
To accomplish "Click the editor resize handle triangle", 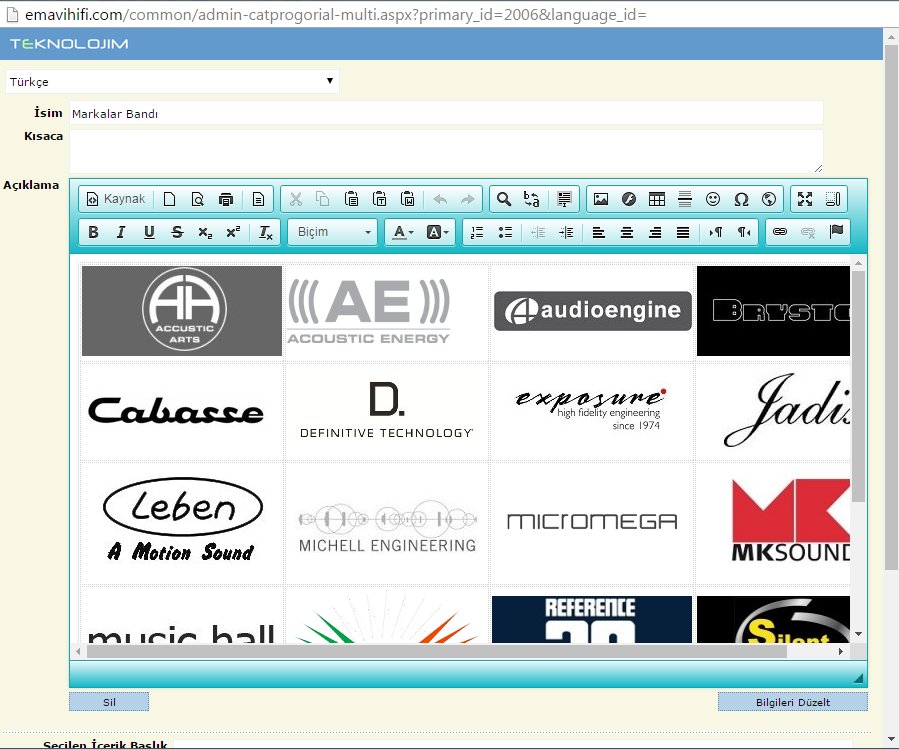I will point(858,678).
